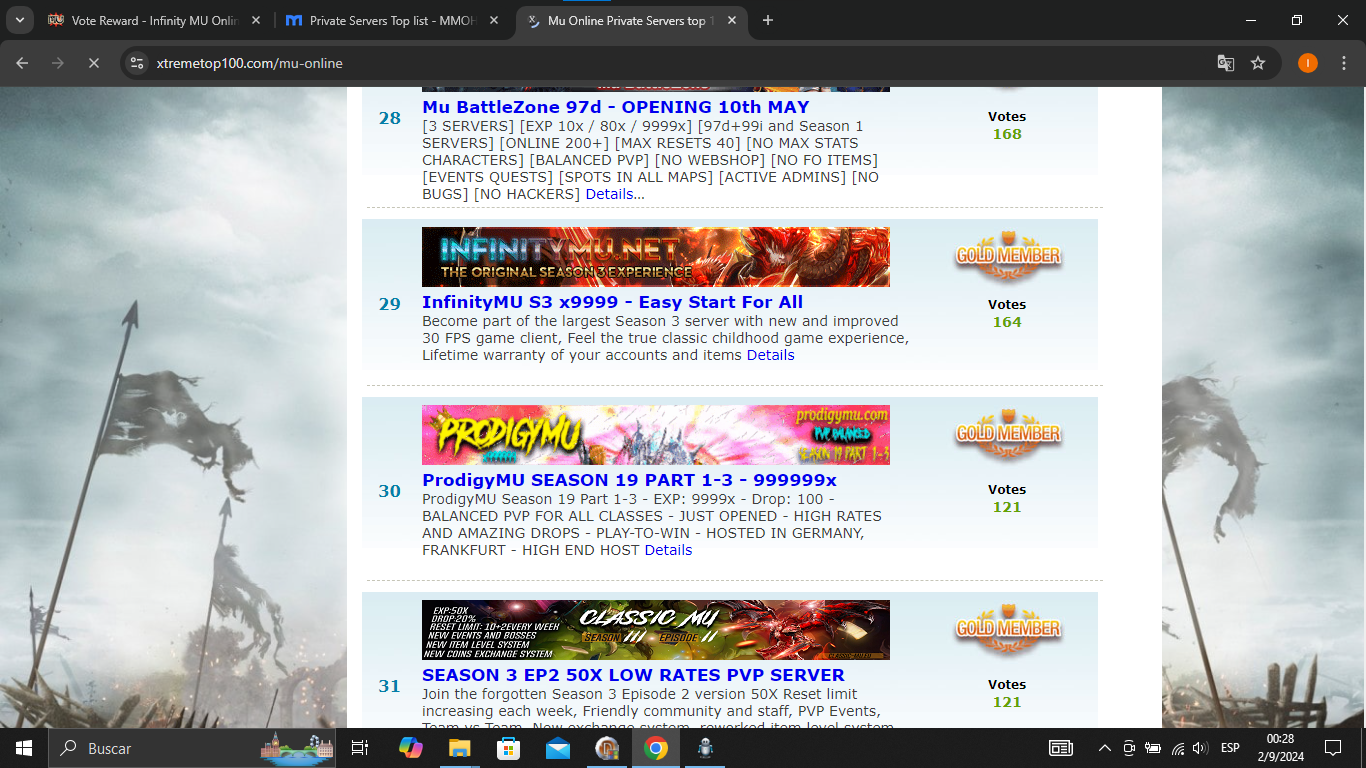Click the Meet Now camera tray icon
This screenshot has height=768, width=1366.
pos(1129,748)
